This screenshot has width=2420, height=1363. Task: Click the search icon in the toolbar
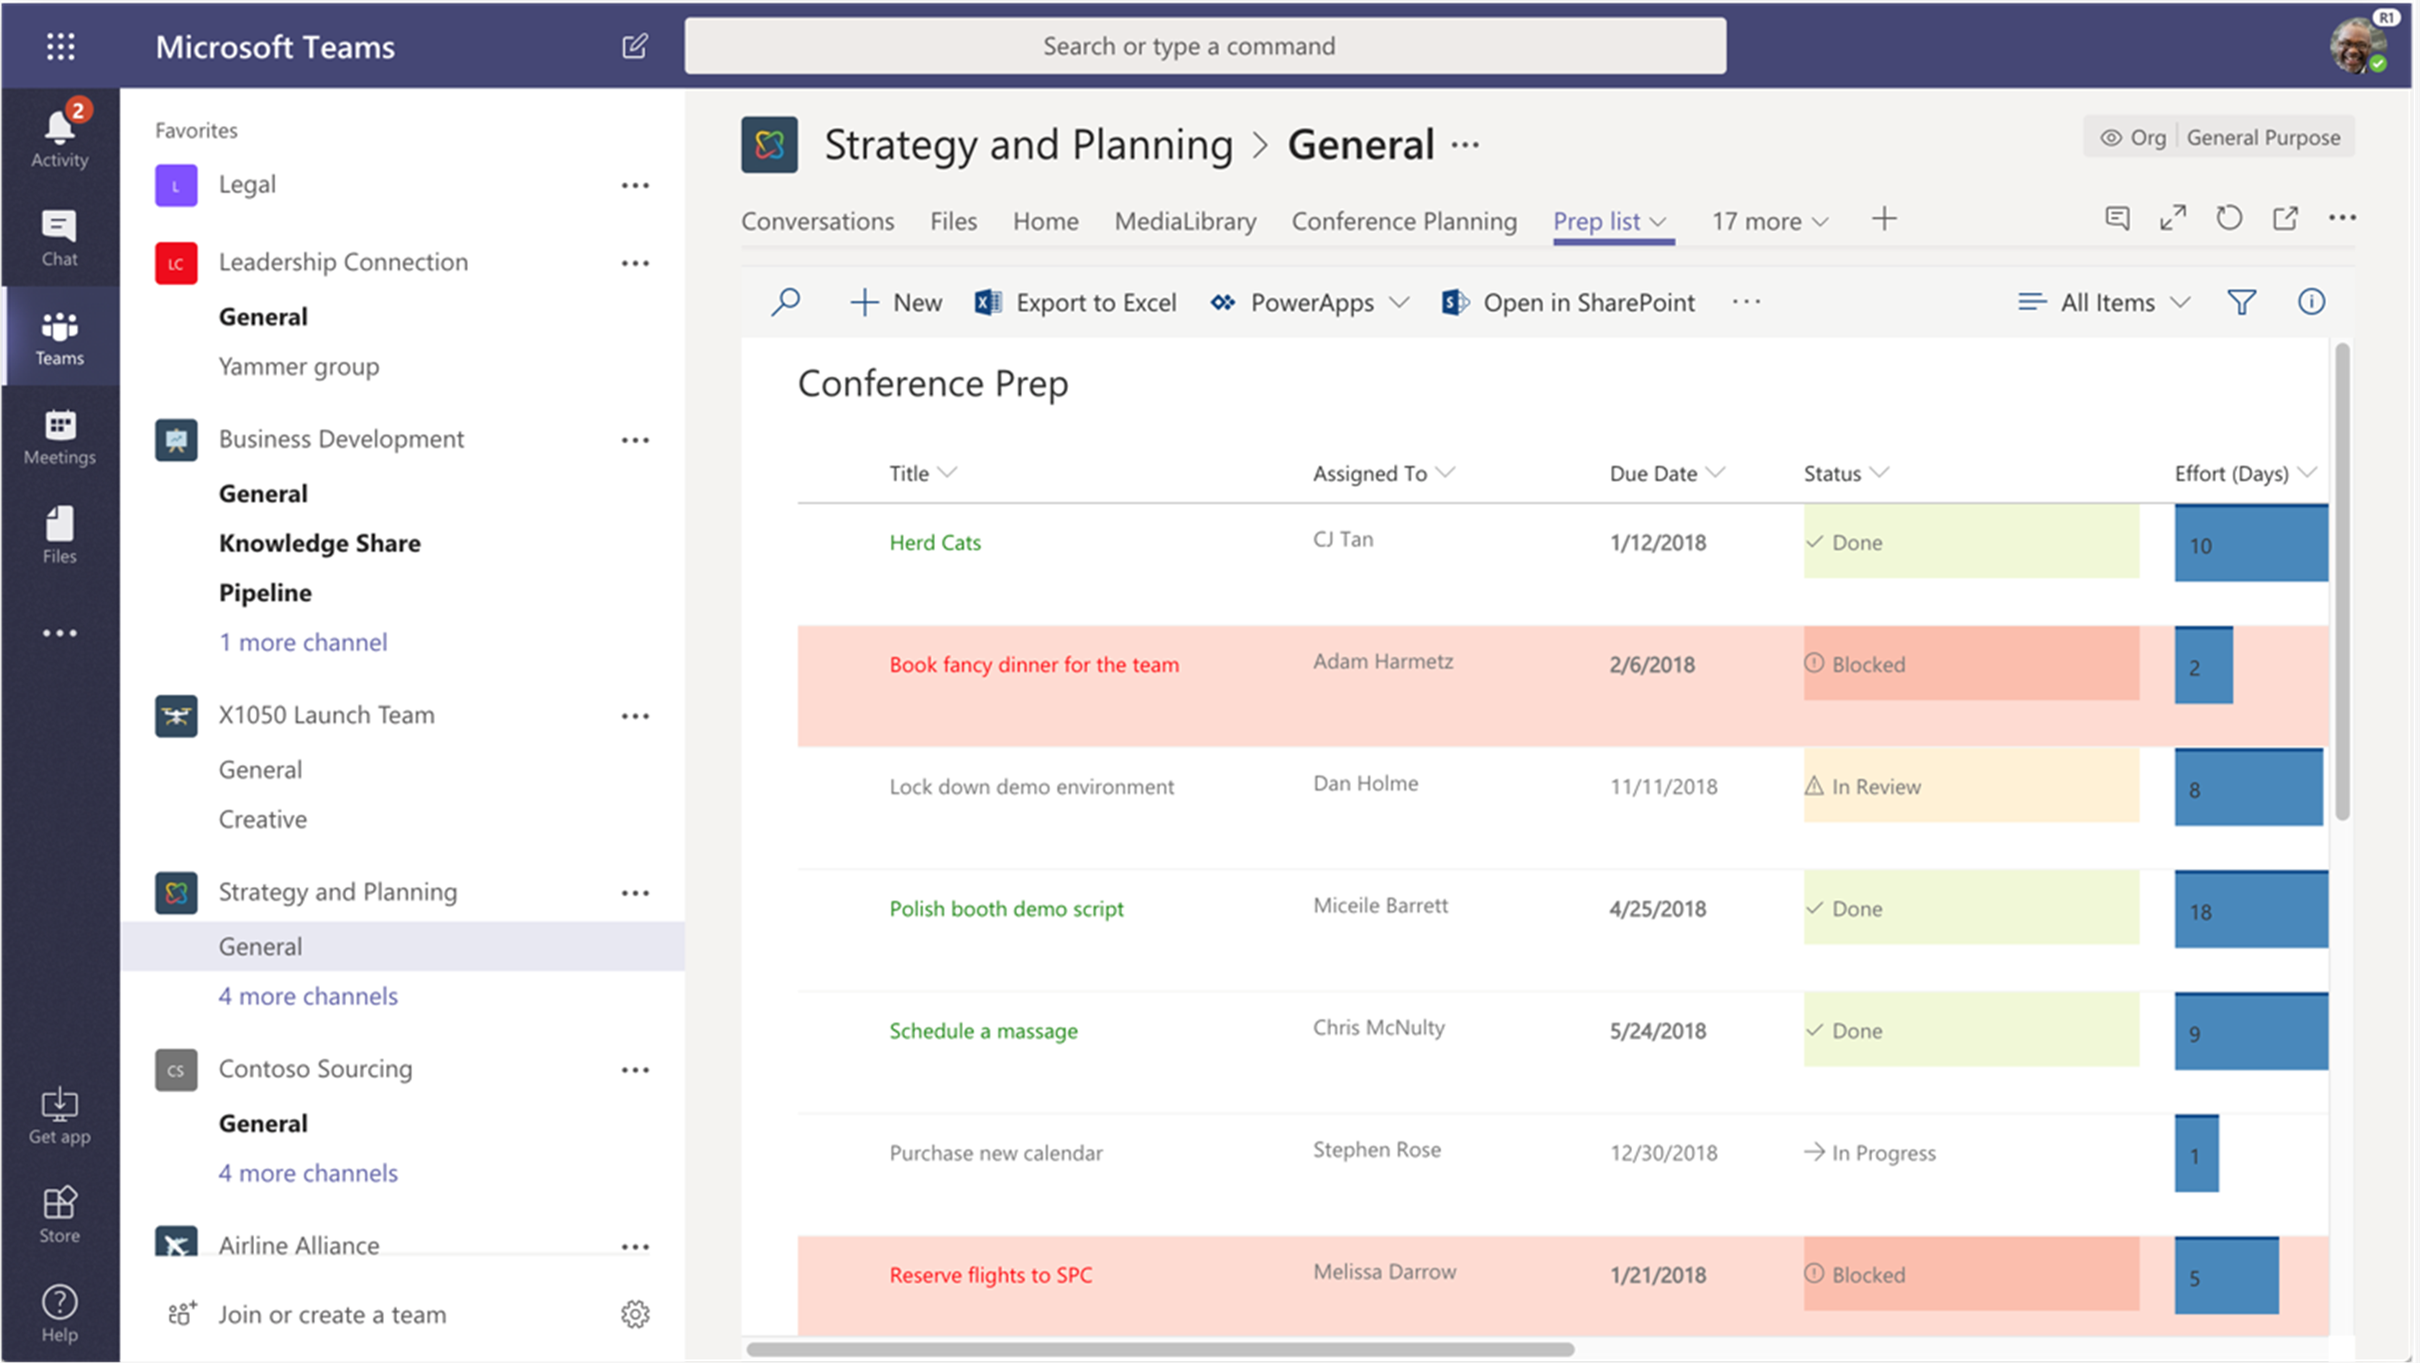[x=785, y=301]
